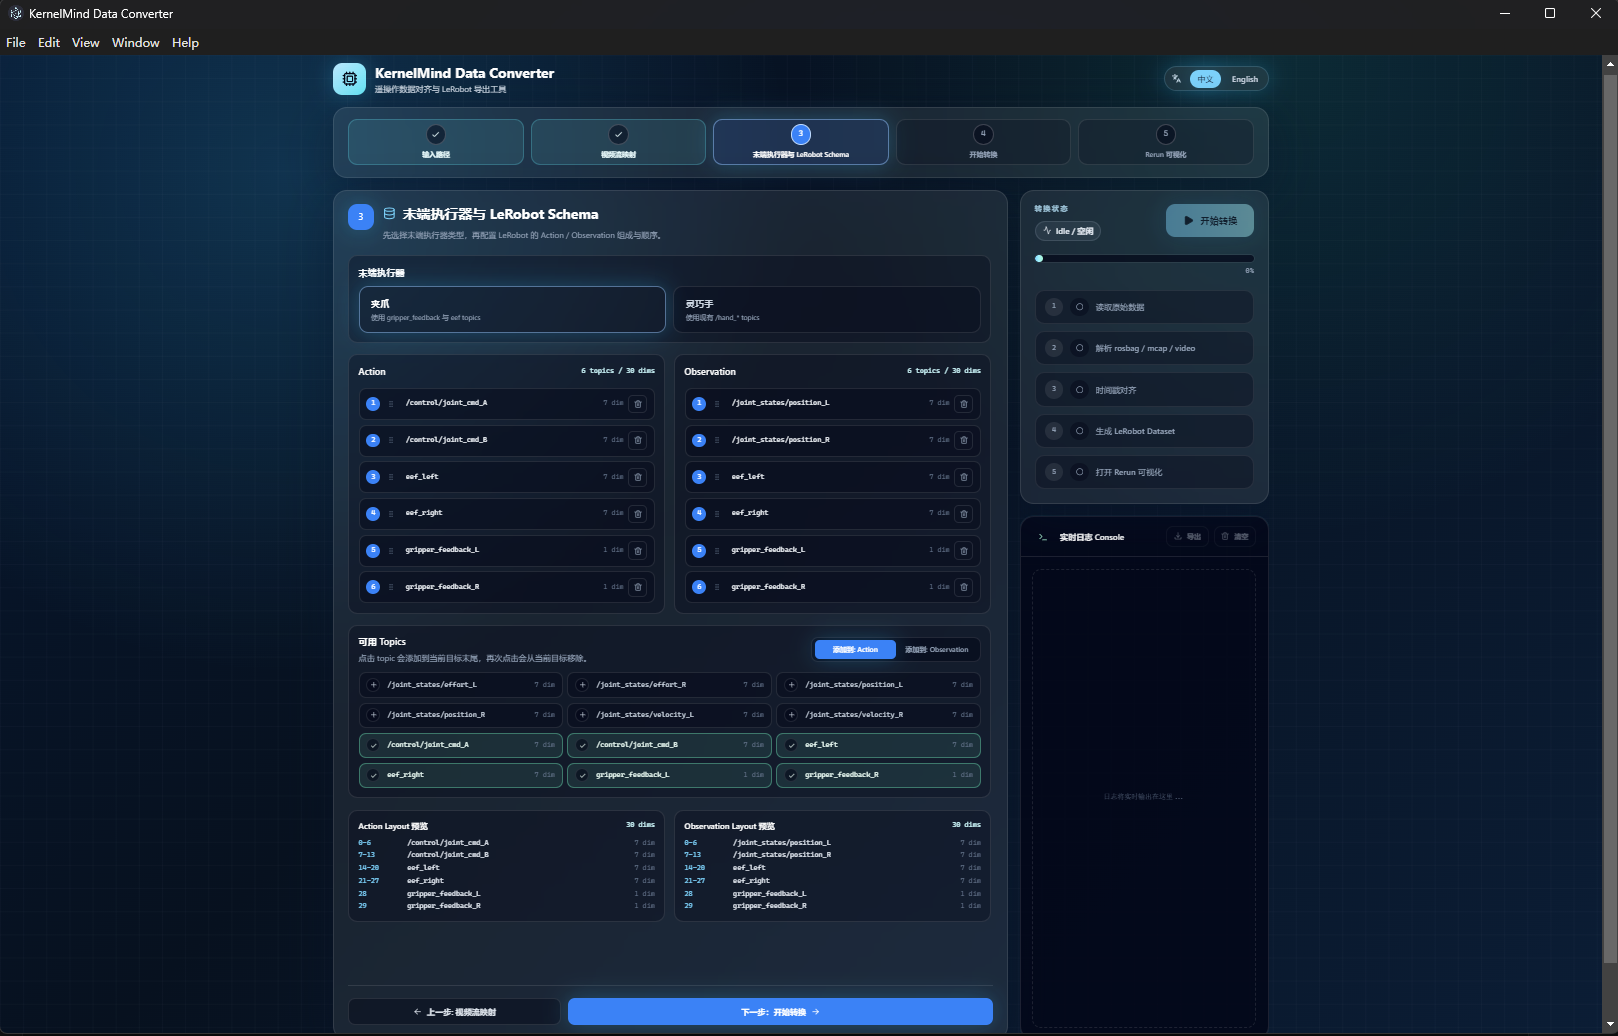Clear the Console log with 清空
Viewport: 1618px width, 1036px height.
(1235, 537)
